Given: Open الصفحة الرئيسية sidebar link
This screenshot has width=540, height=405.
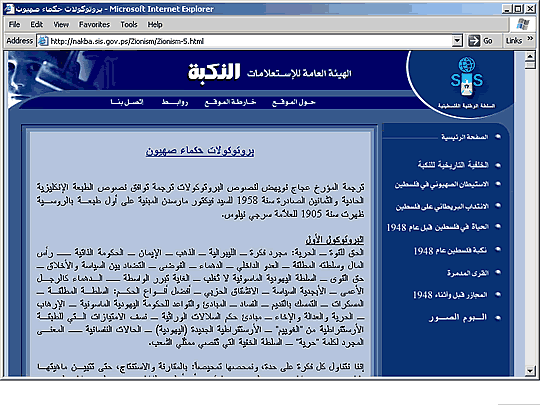Looking at the screenshot, I should click(465, 137).
